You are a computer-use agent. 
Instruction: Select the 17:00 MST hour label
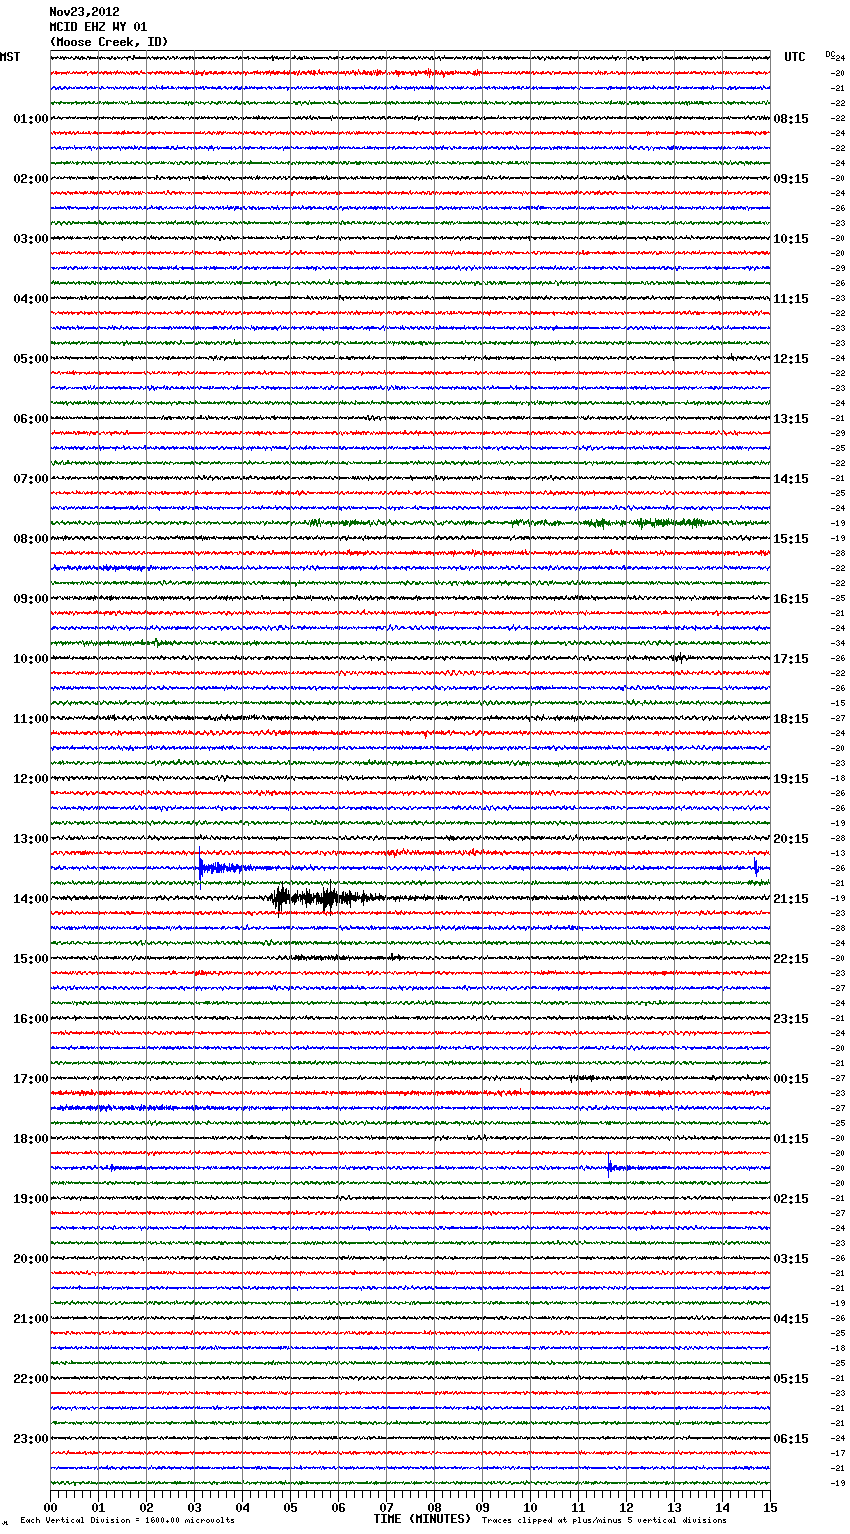coord(31,1079)
